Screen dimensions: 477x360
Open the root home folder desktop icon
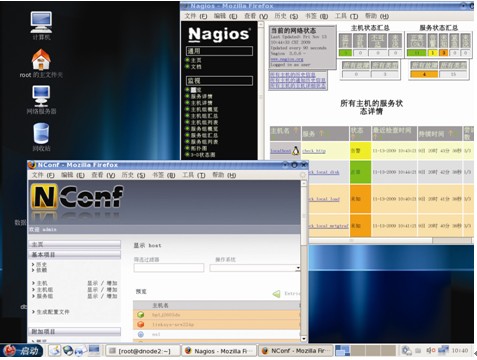[x=41, y=60]
